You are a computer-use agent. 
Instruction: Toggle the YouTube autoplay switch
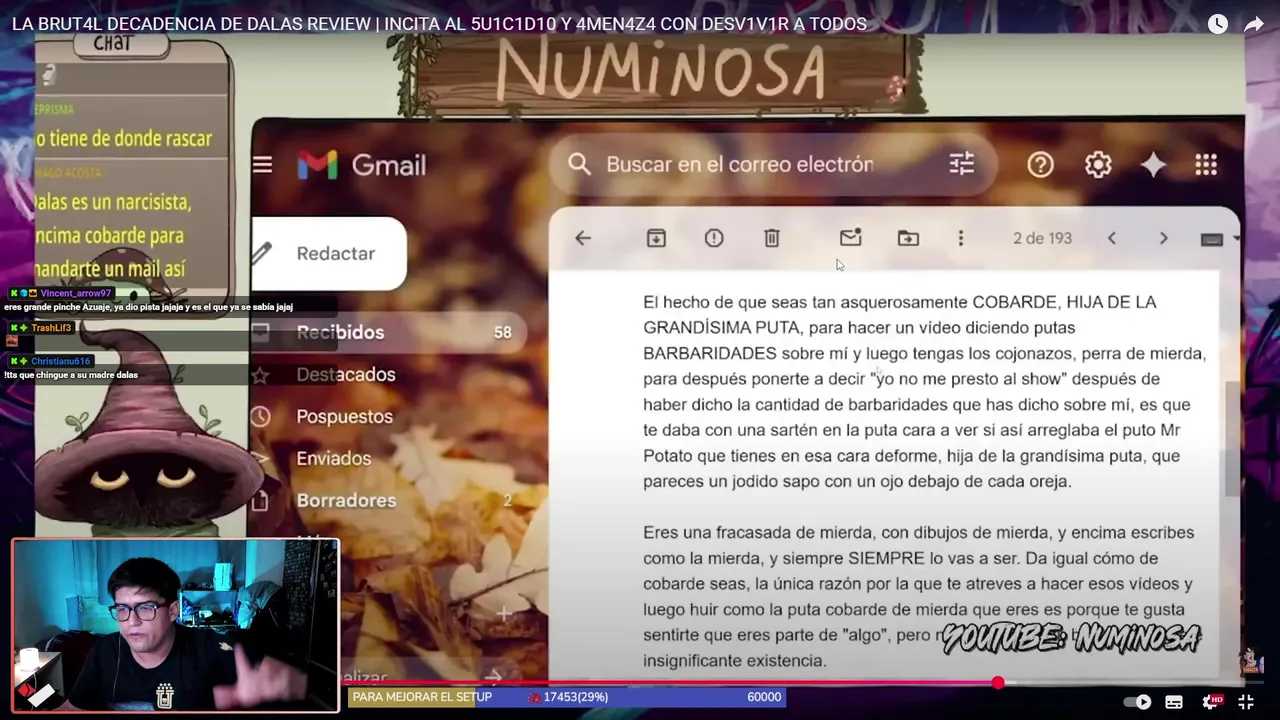(1138, 702)
